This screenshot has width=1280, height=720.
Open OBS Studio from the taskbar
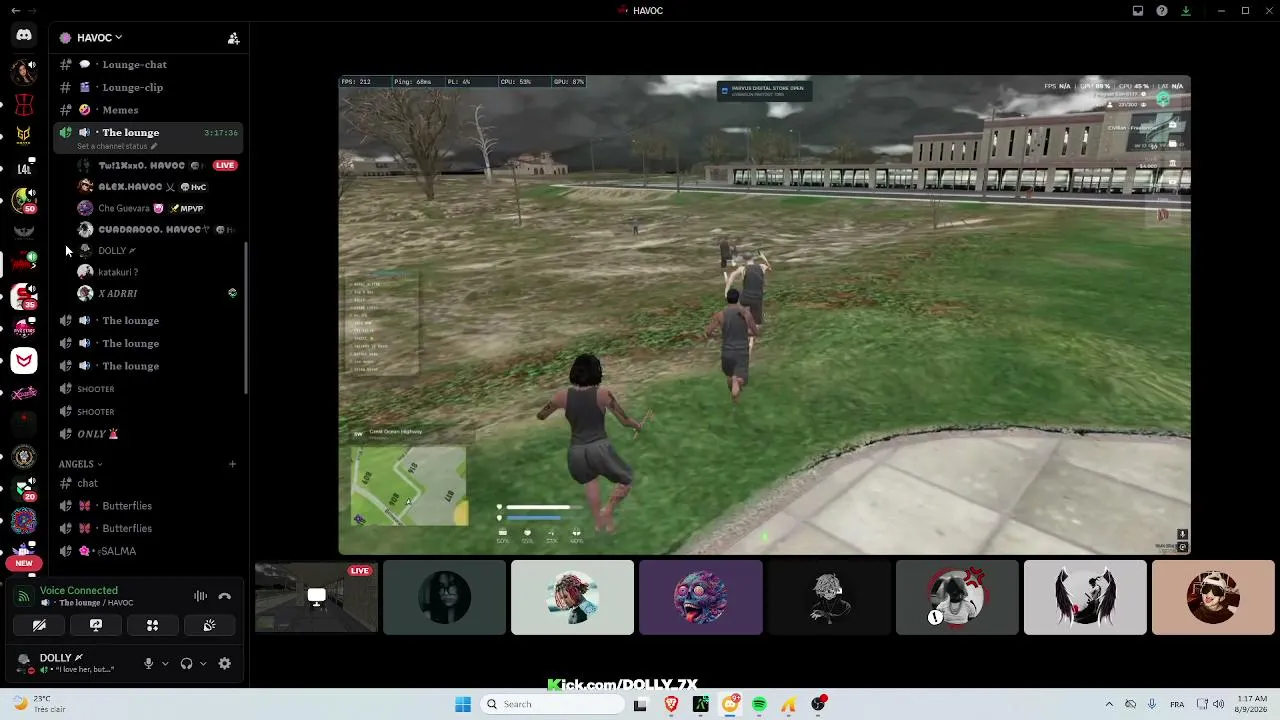coord(818,704)
